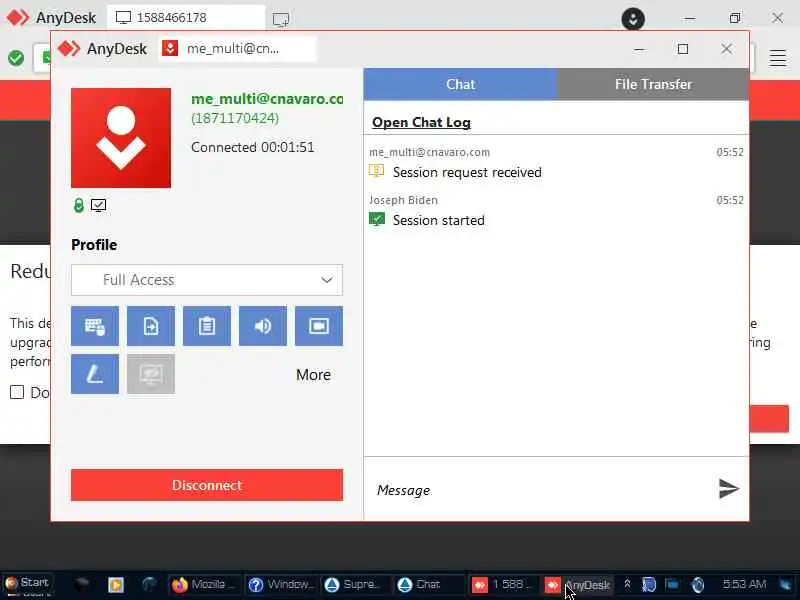Click the monitor checkmark status icon
This screenshot has height=600, width=800.
click(98, 206)
